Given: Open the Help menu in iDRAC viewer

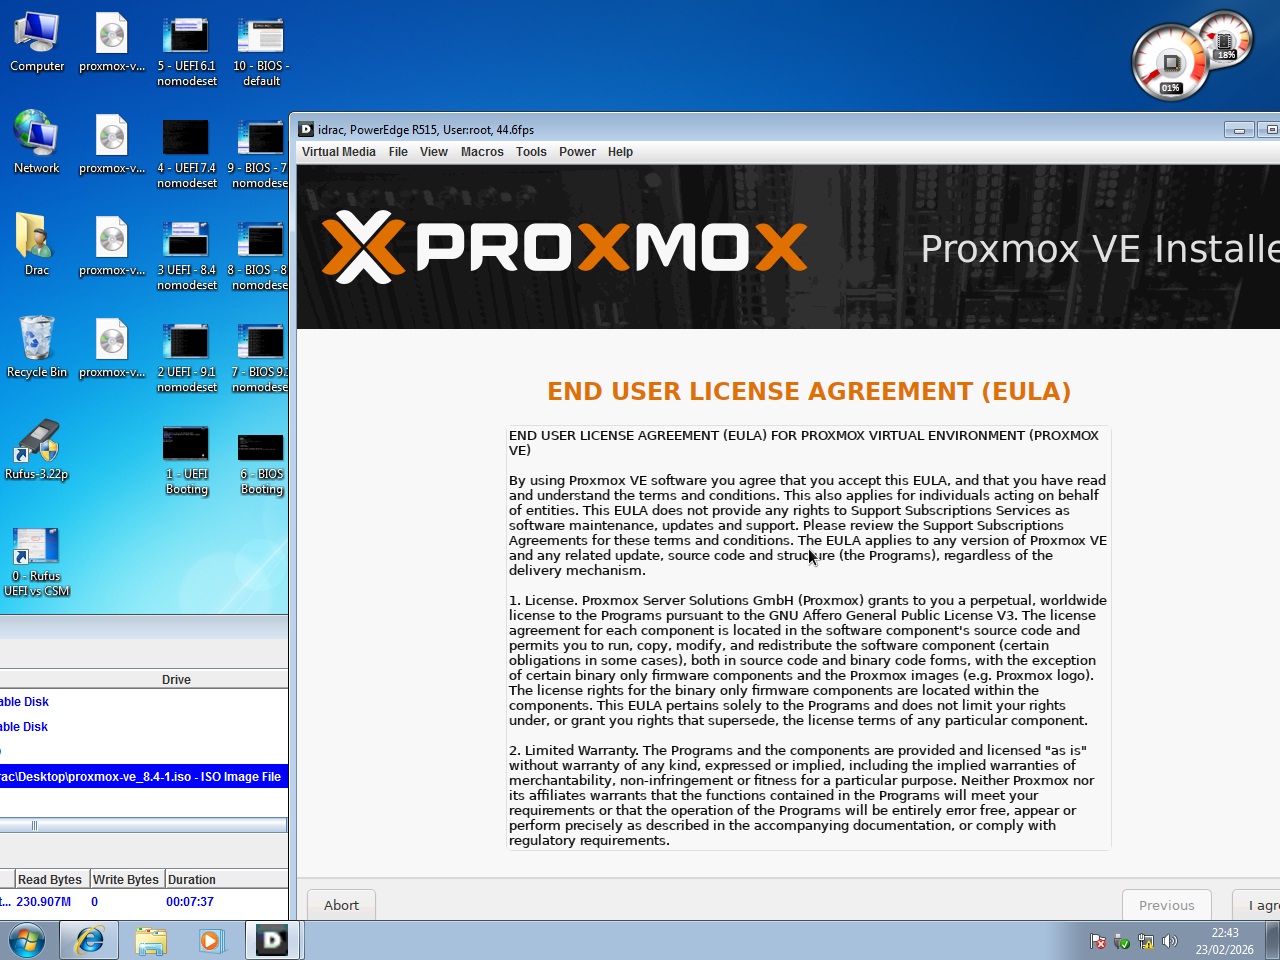Looking at the screenshot, I should (620, 152).
